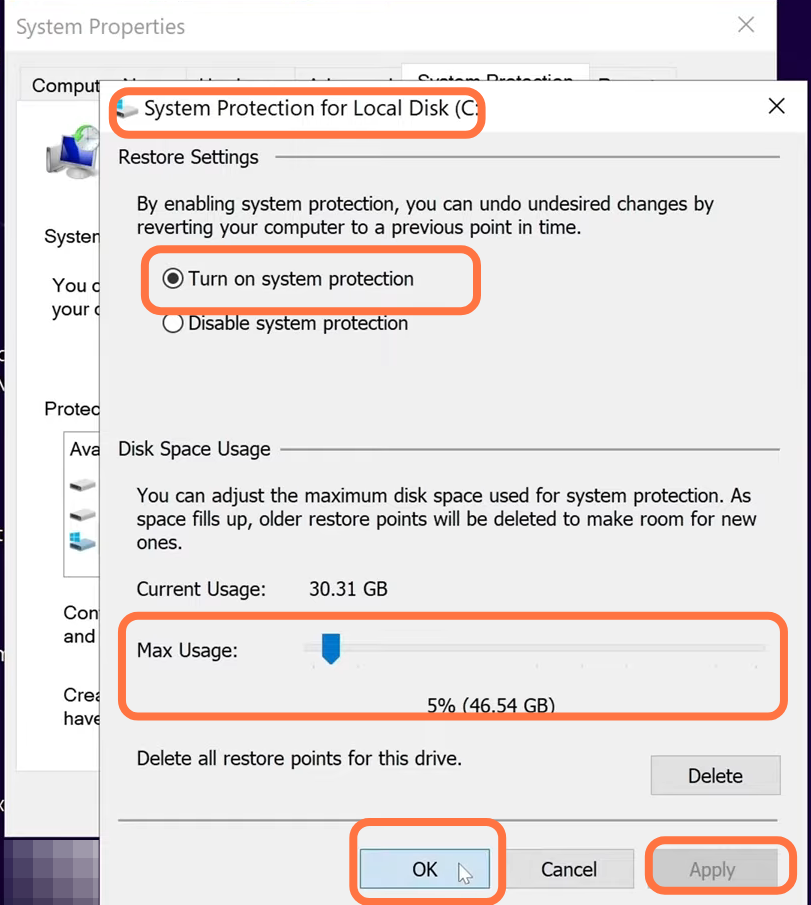Click the Cancel button

click(x=569, y=869)
